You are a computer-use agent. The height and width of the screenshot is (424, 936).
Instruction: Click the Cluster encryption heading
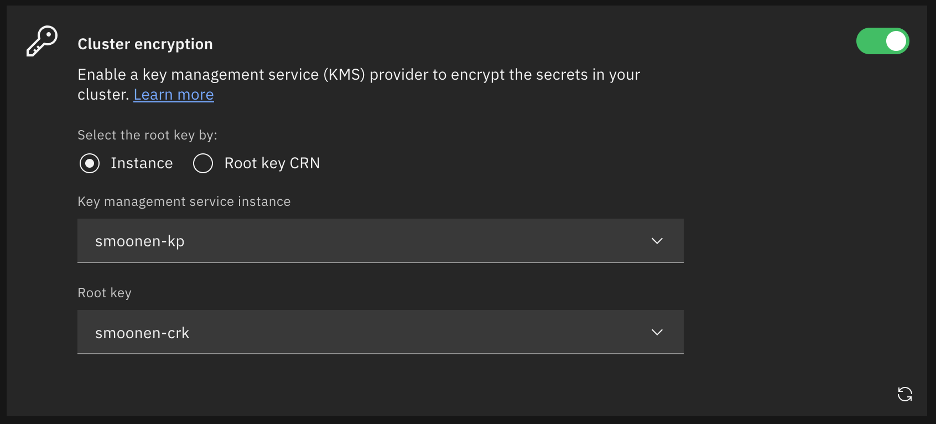point(145,44)
